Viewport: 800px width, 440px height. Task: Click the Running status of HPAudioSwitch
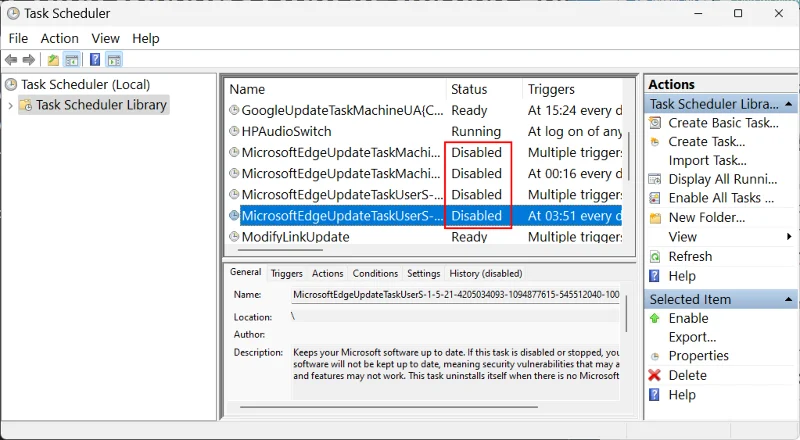[x=476, y=132]
